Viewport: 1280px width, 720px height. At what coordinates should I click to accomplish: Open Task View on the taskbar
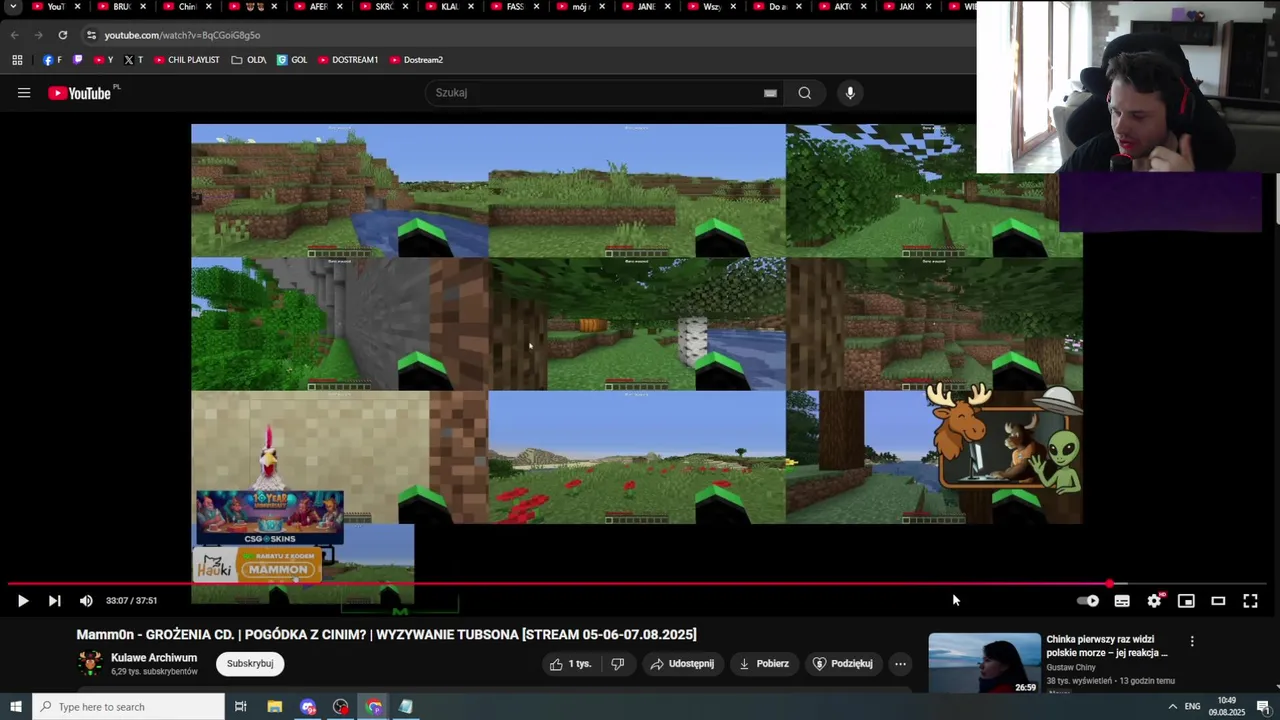(240, 707)
